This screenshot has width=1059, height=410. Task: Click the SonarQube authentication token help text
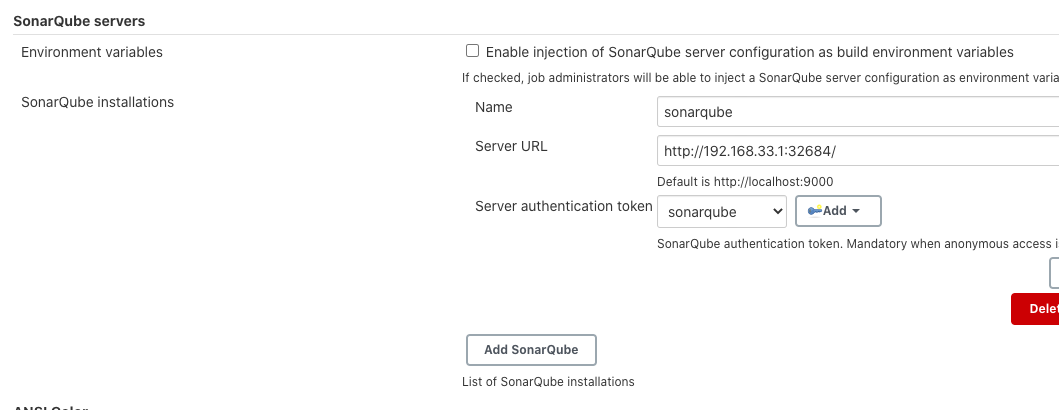pos(857,243)
